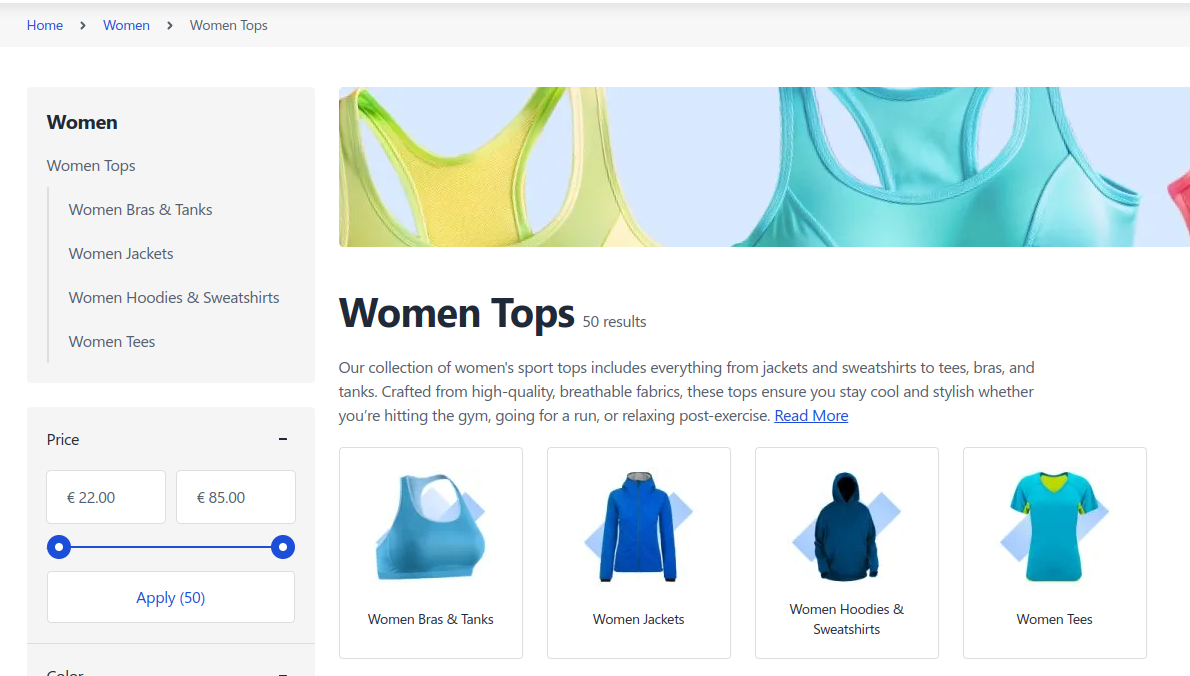
Task: Click the maximum price slider handle
Action: [x=283, y=547]
